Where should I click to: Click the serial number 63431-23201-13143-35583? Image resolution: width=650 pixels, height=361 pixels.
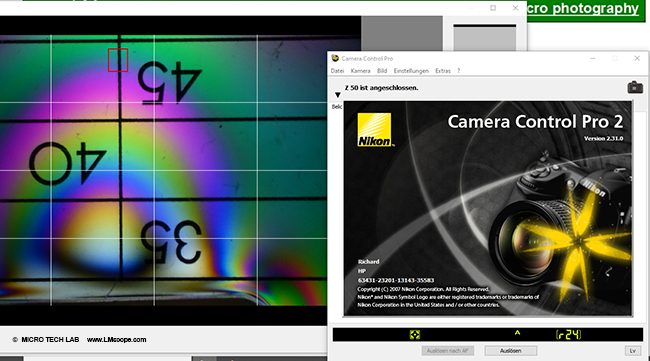(396, 280)
